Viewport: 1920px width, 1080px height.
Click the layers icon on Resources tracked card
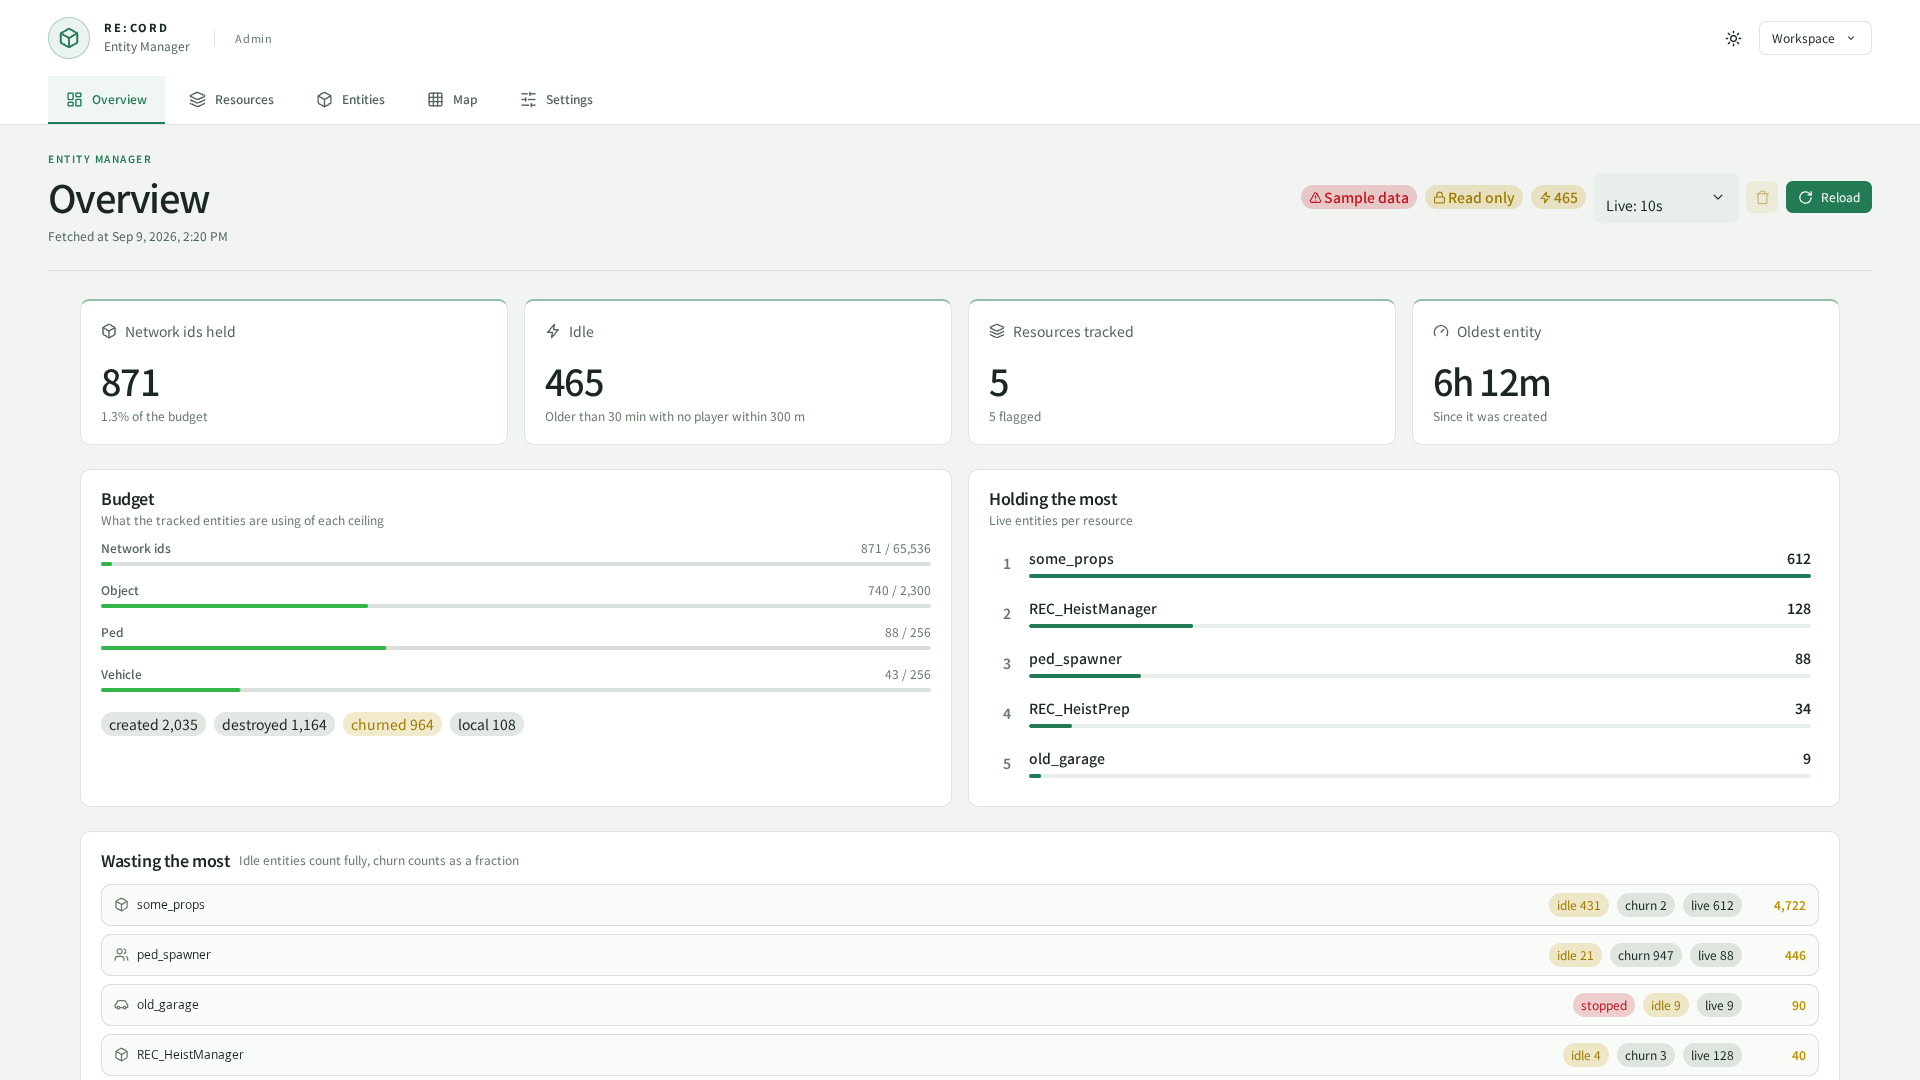pyautogui.click(x=997, y=331)
